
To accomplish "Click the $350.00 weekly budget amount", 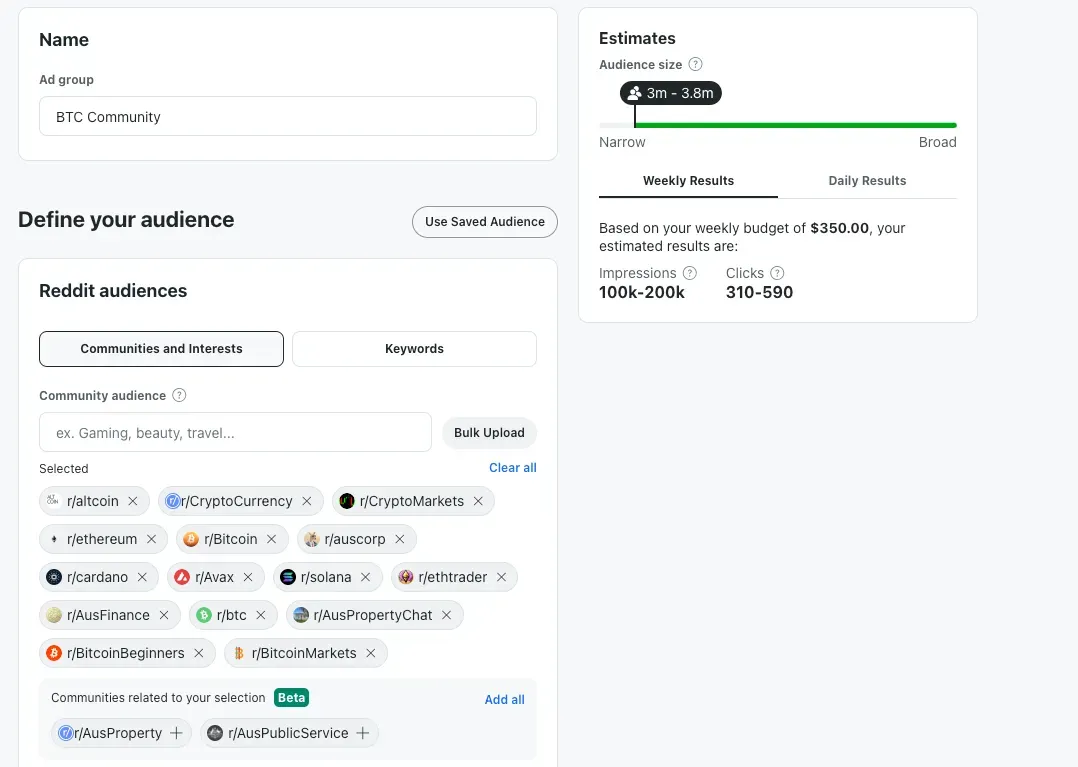I will tap(839, 228).
